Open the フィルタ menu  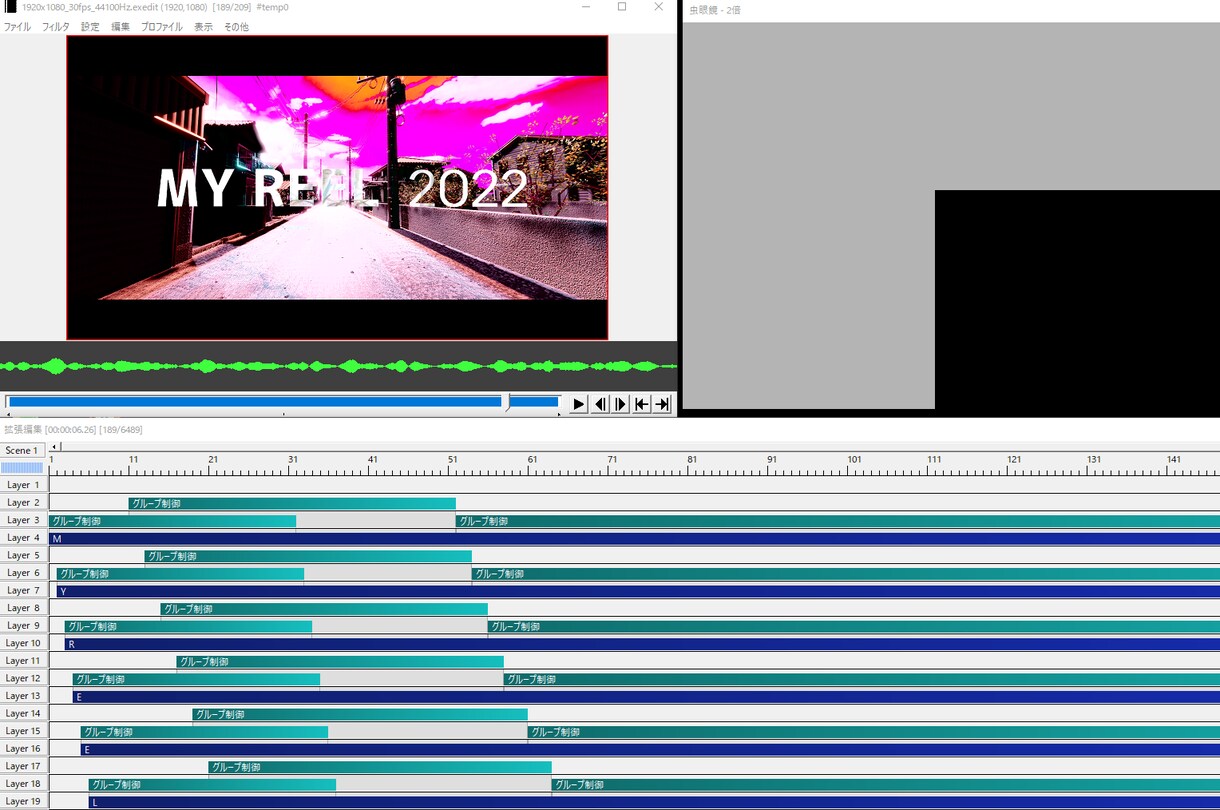tap(56, 27)
